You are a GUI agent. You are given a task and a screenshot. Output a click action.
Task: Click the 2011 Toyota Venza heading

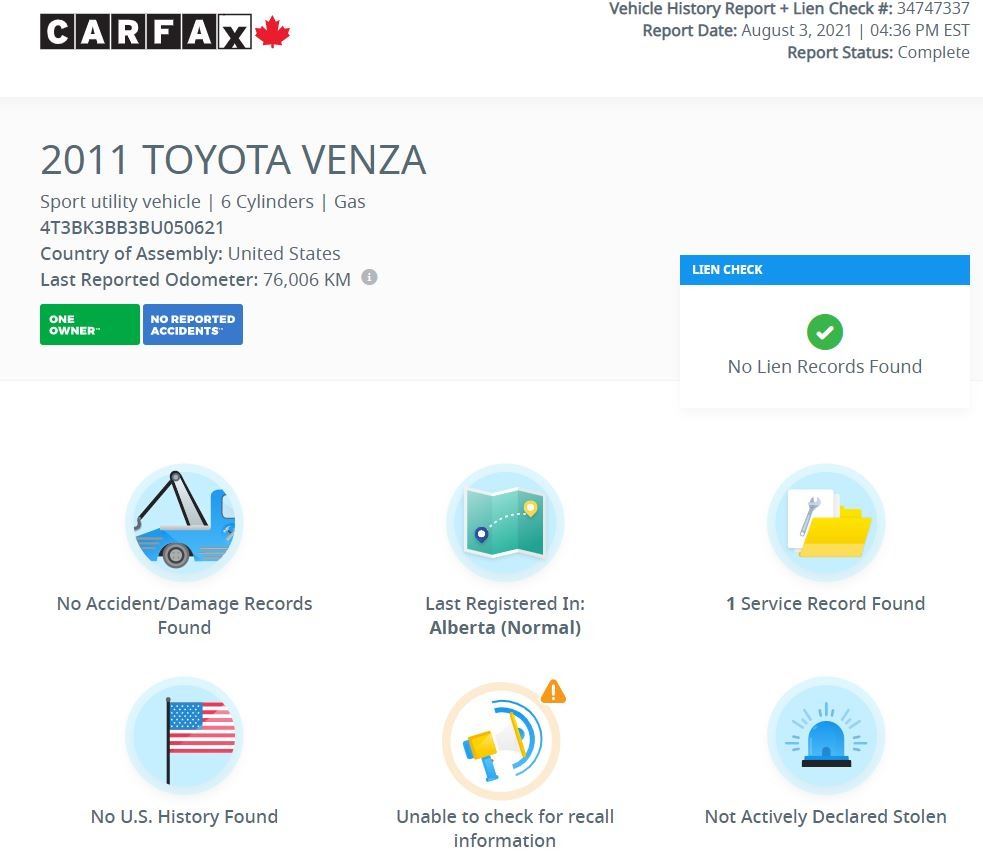233,160
